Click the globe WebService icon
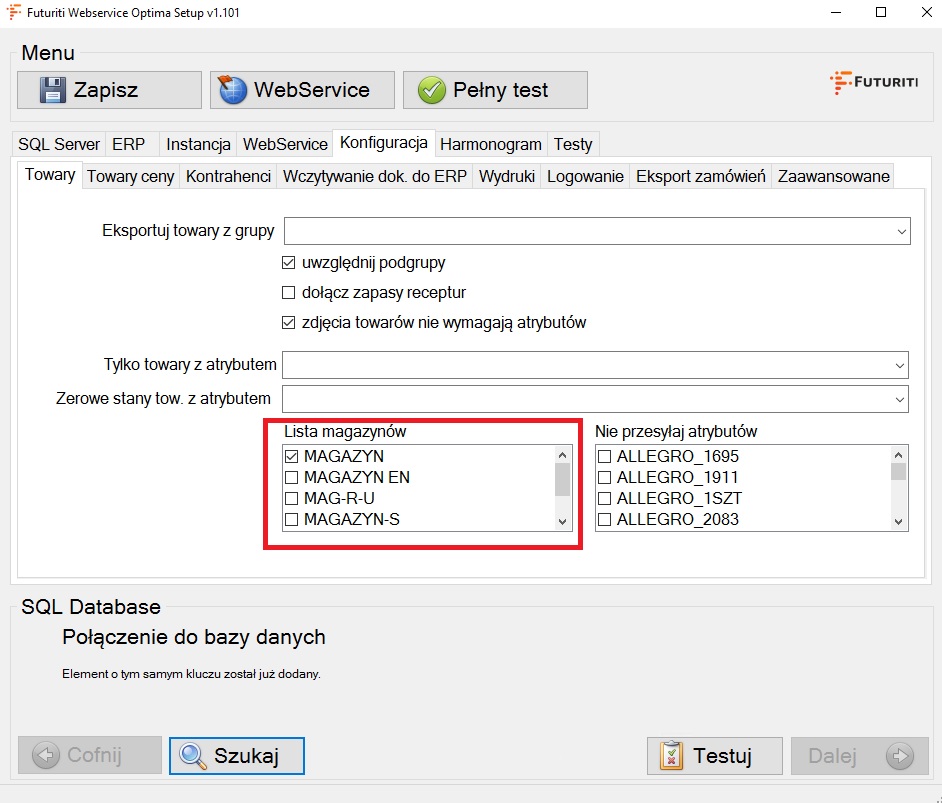This screenshot has height=803, width=942. click(x=233, y=90)
